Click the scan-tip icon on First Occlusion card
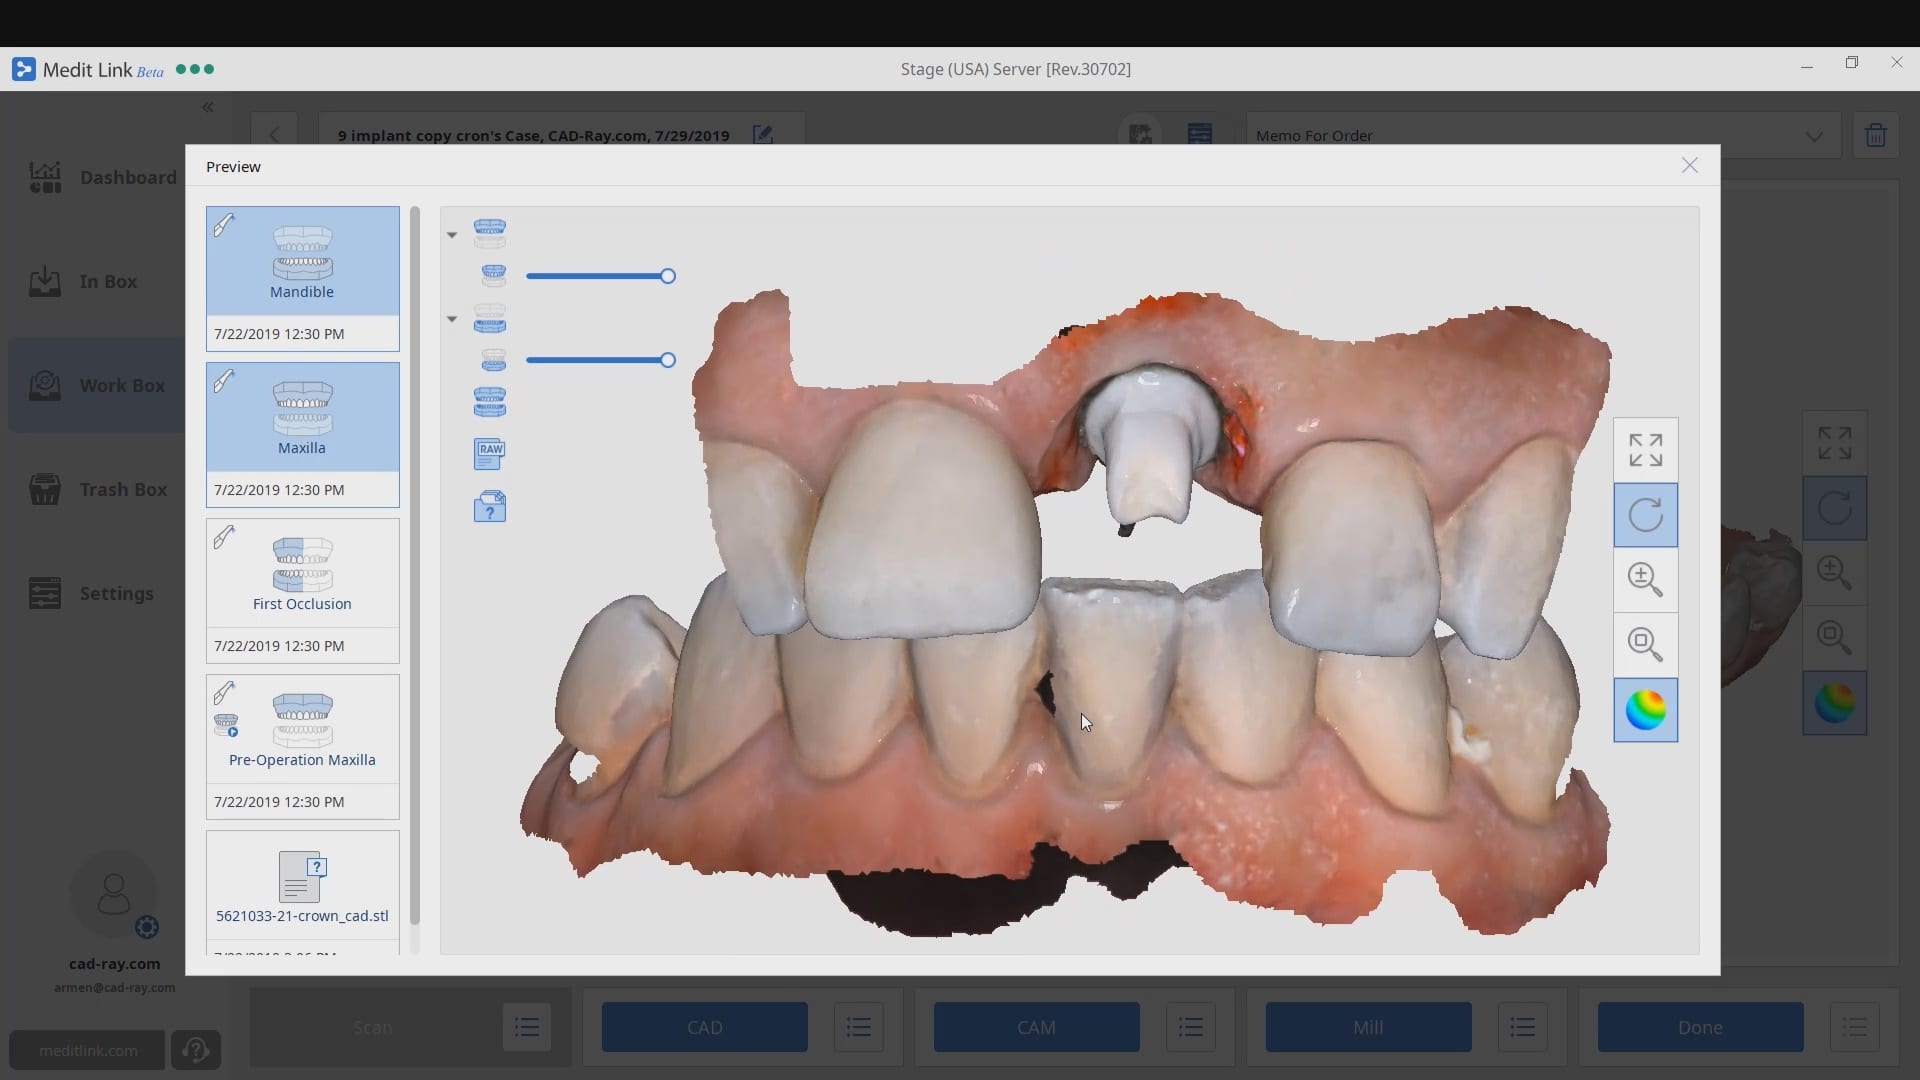The width and height of the screenshot is (1920, 1080). [224, 537]
